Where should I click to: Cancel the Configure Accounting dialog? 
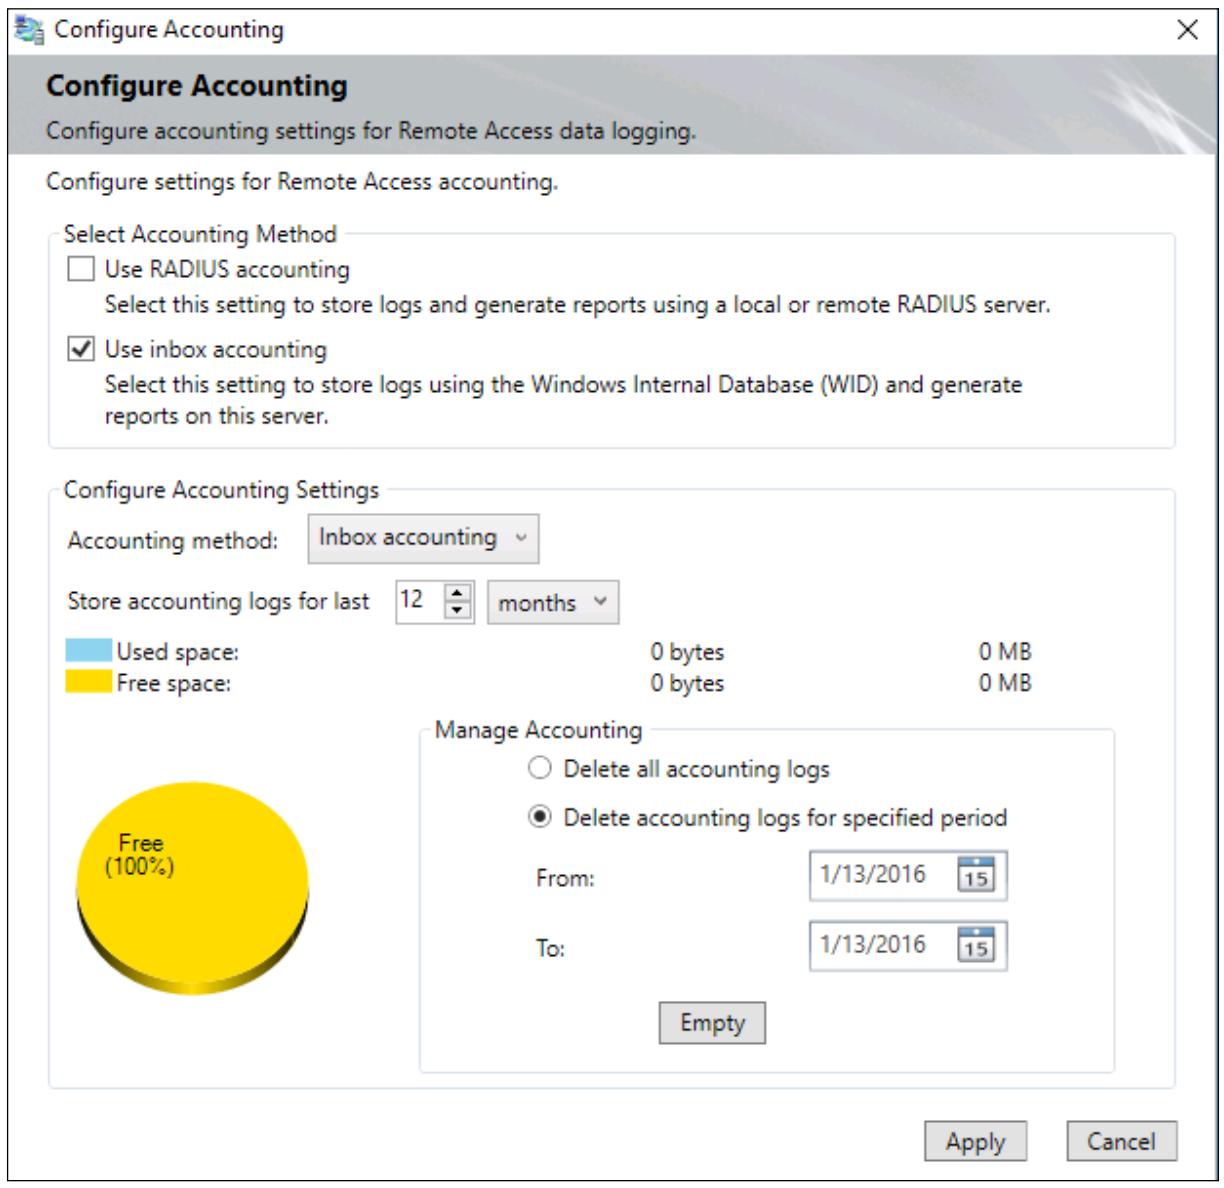[1121, 1141]
